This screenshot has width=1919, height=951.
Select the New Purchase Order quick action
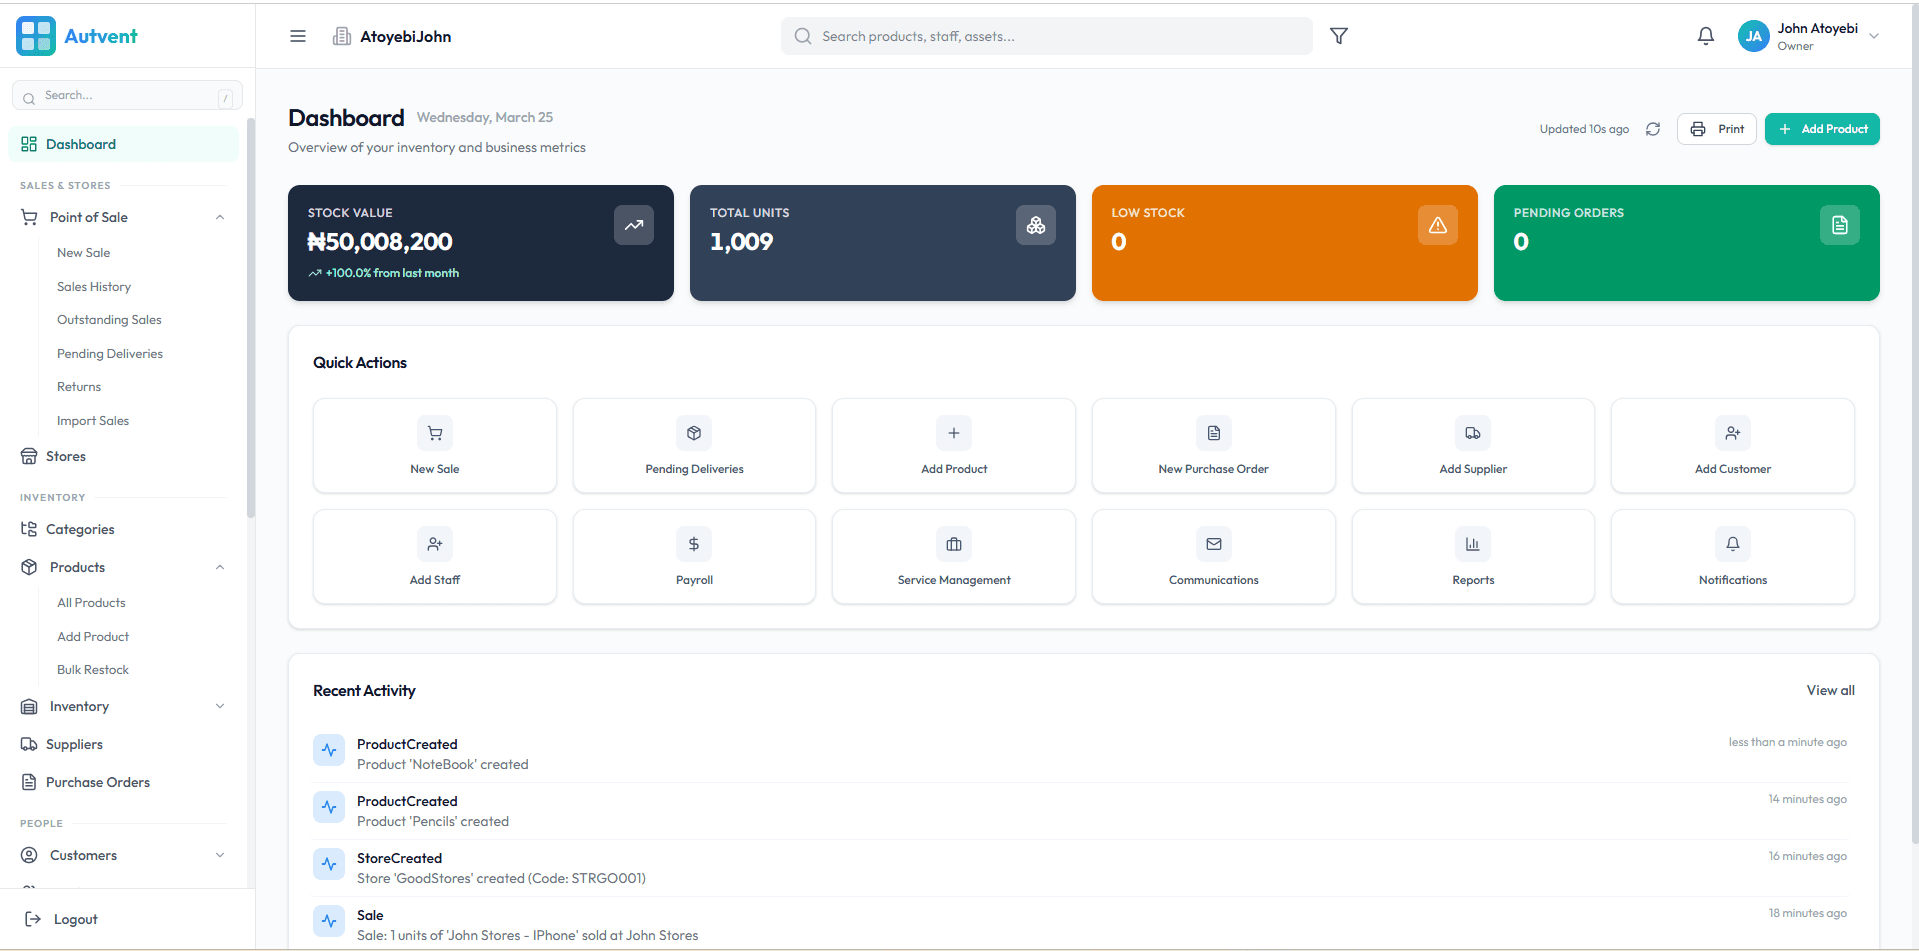tap(1213, 445)
